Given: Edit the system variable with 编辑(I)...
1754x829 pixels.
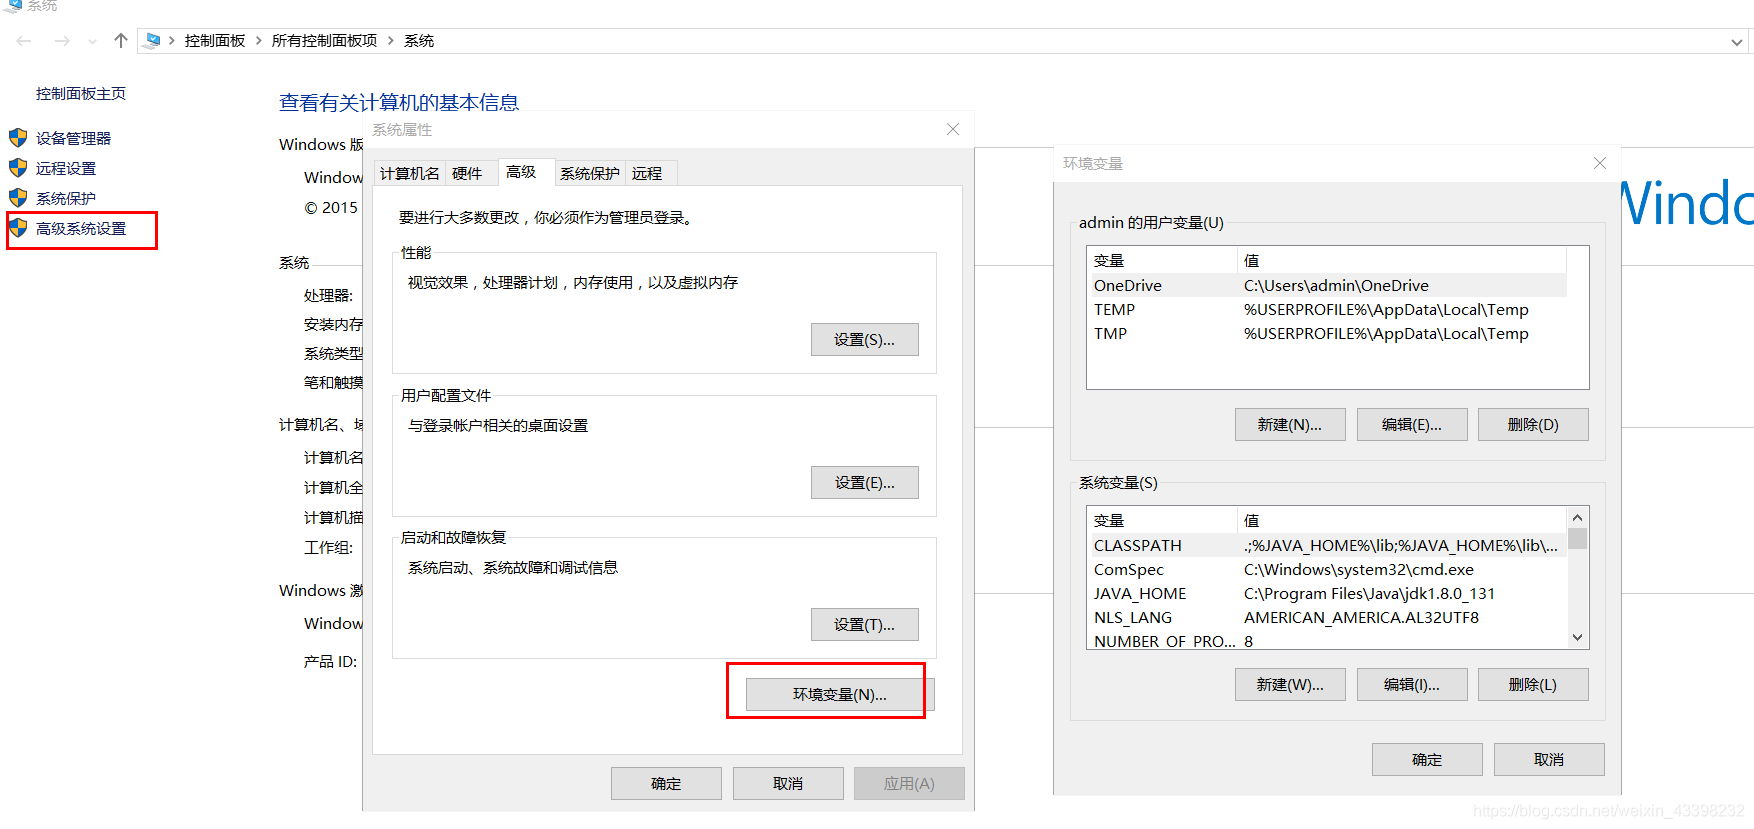Looking at the screenshot, I should tap(1412, 685).
